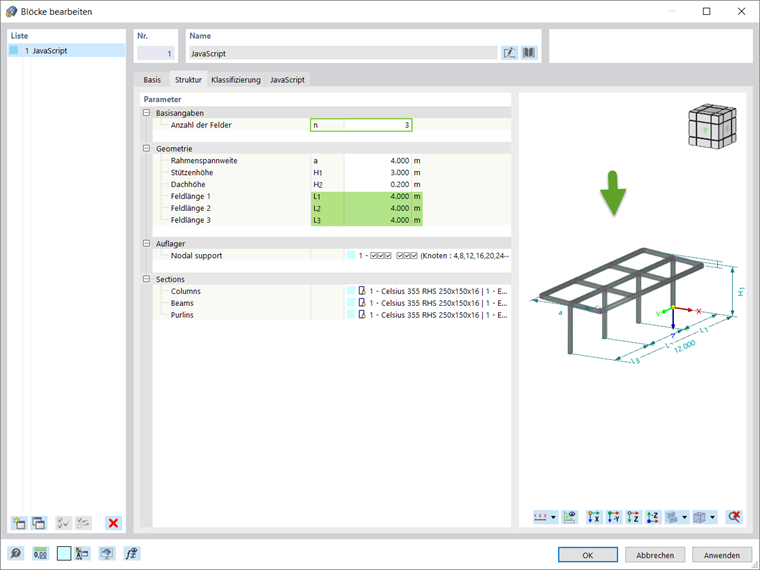This screenshot has height=570, width=760.
Task: Open the help speech-bubble icon
Action: pos(16,554)
